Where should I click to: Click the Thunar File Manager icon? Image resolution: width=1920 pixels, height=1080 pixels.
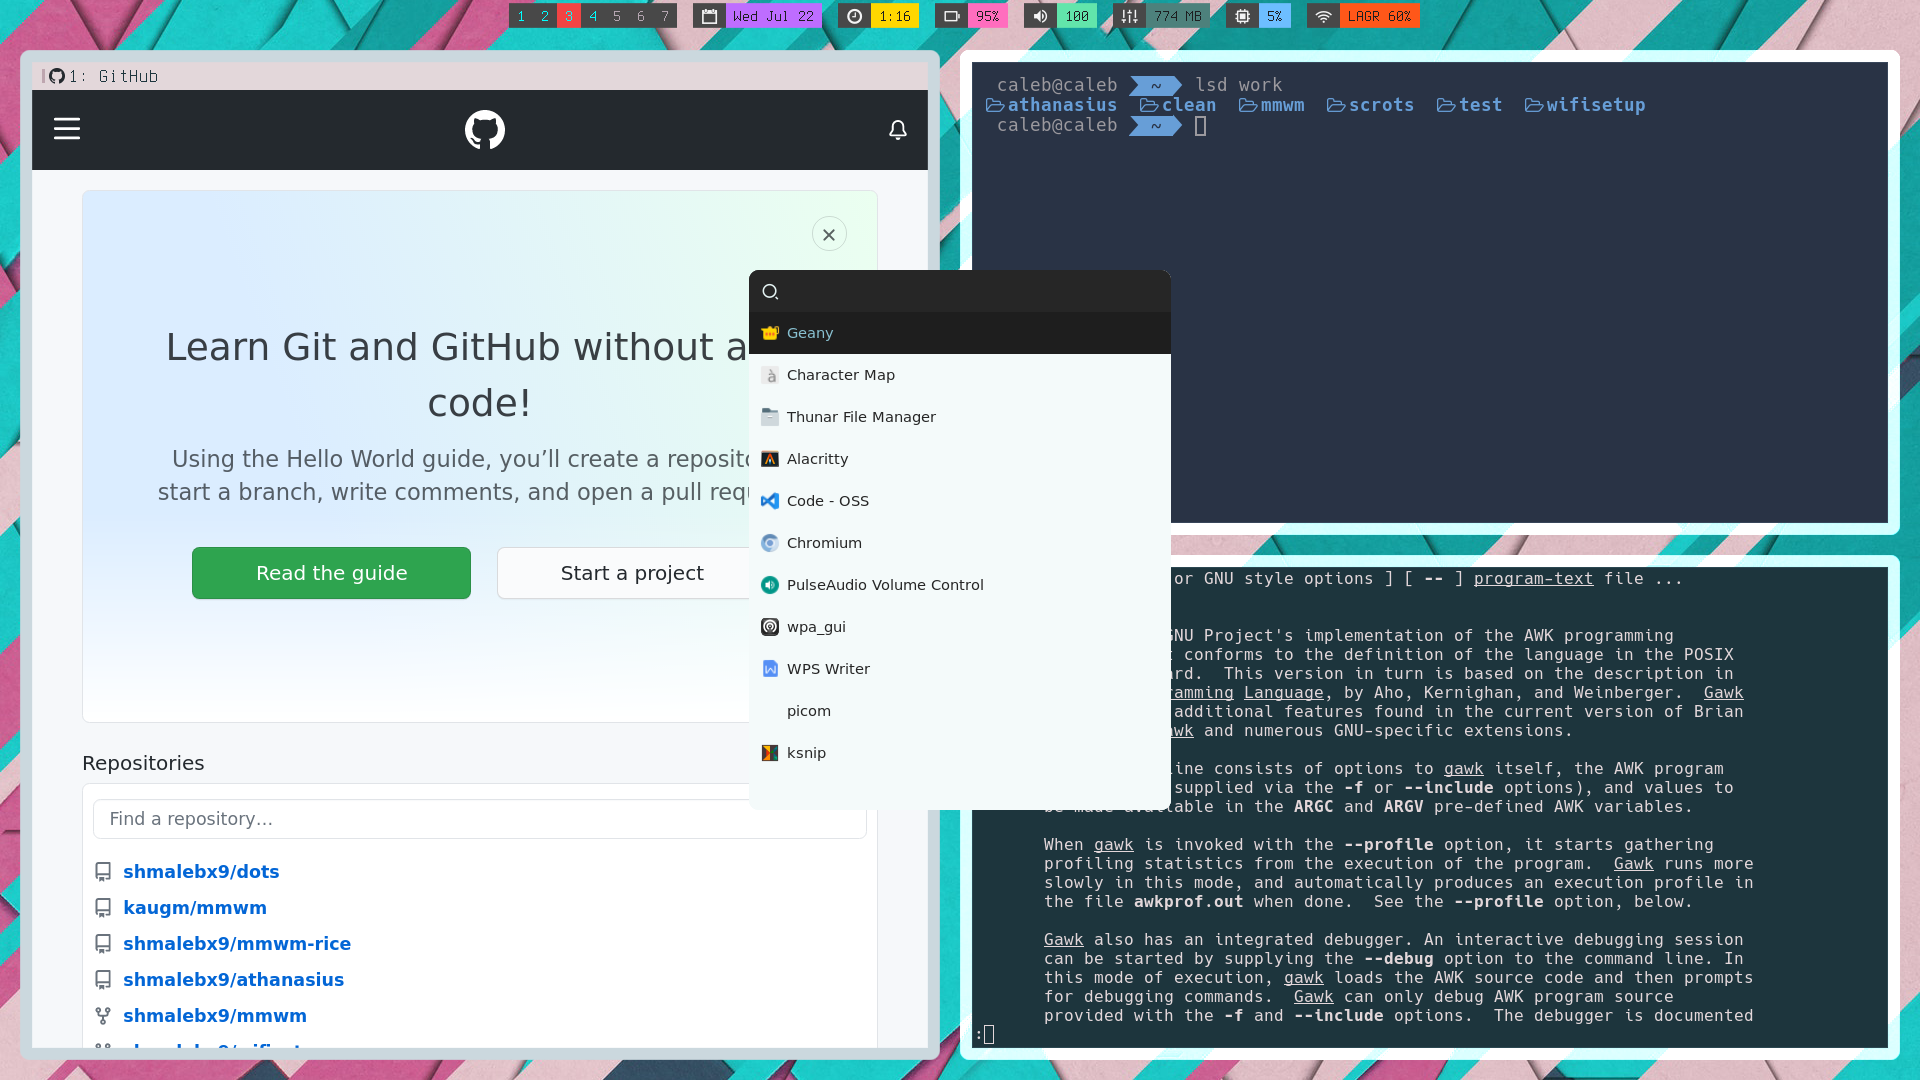(x=770, y=417)
